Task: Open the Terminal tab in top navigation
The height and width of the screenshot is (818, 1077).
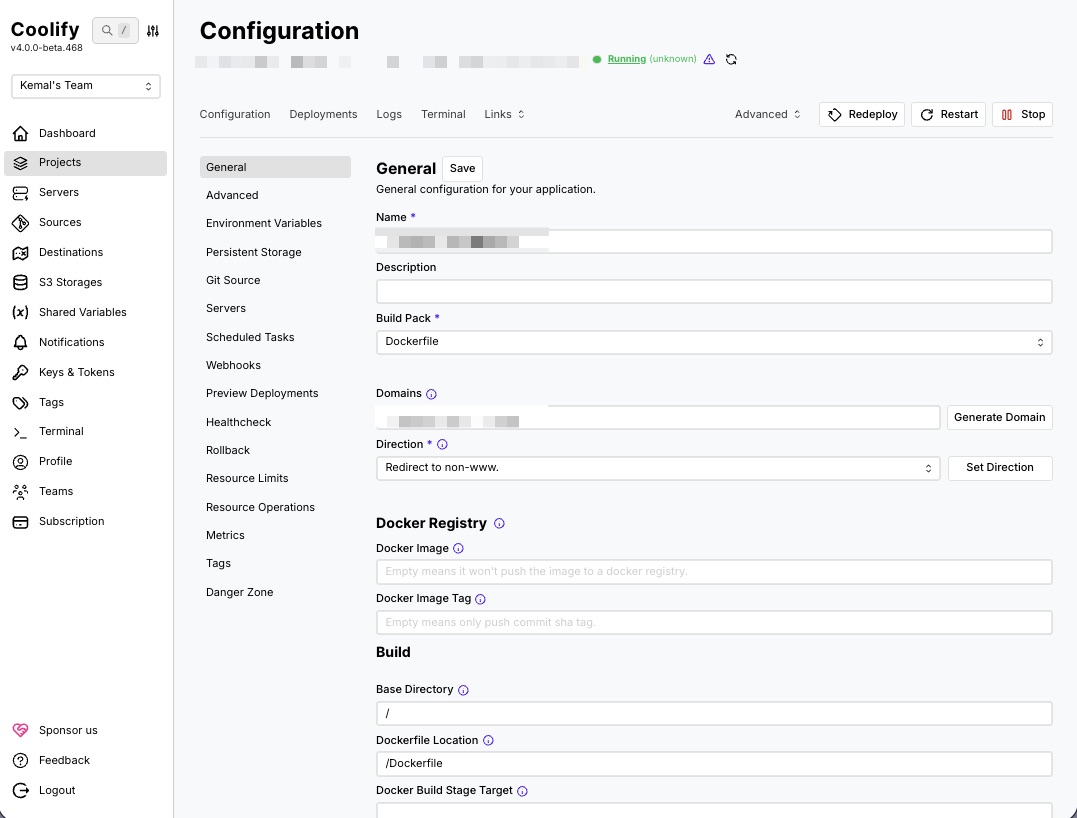Action: (x=443, y=114)
